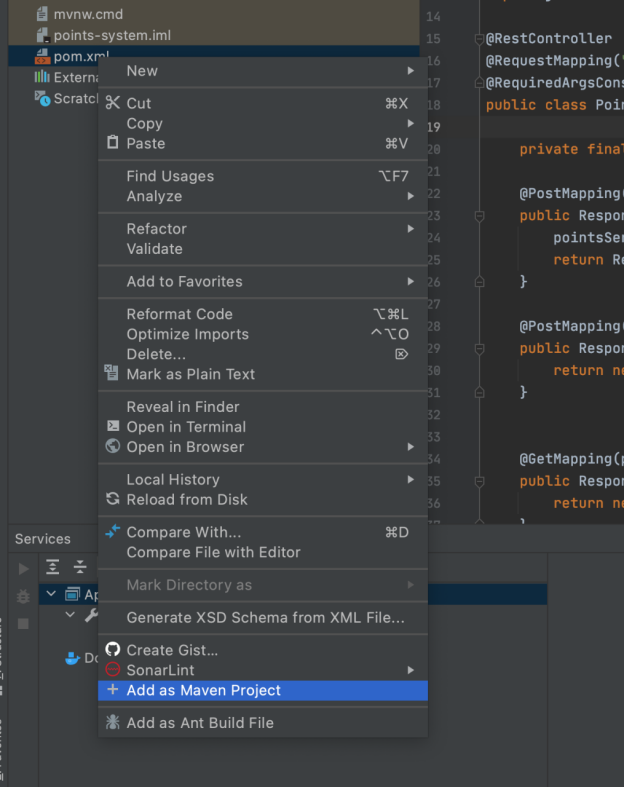Click the Docker whale icon in Services
Screen dimensions: 624x788
(73, 658)
